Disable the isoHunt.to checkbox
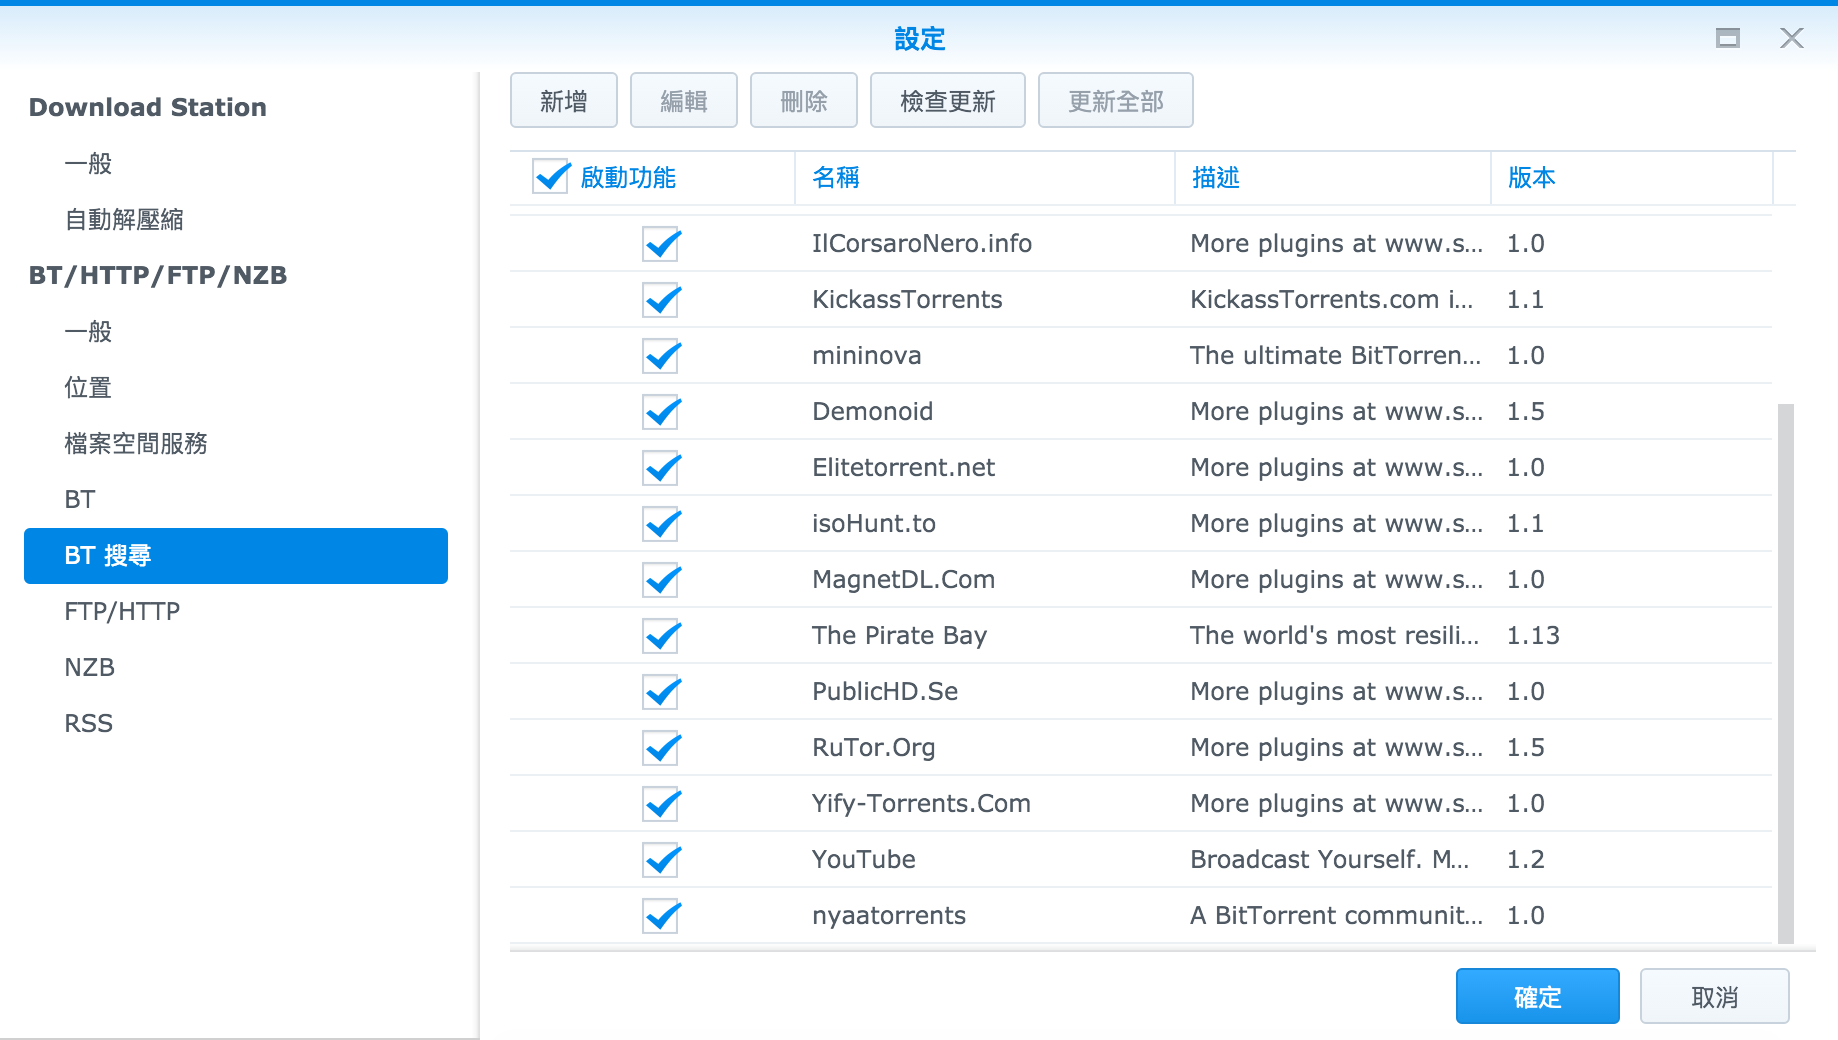Image resolution: width=1838 pixels, height=1040 pixels. 661,524
